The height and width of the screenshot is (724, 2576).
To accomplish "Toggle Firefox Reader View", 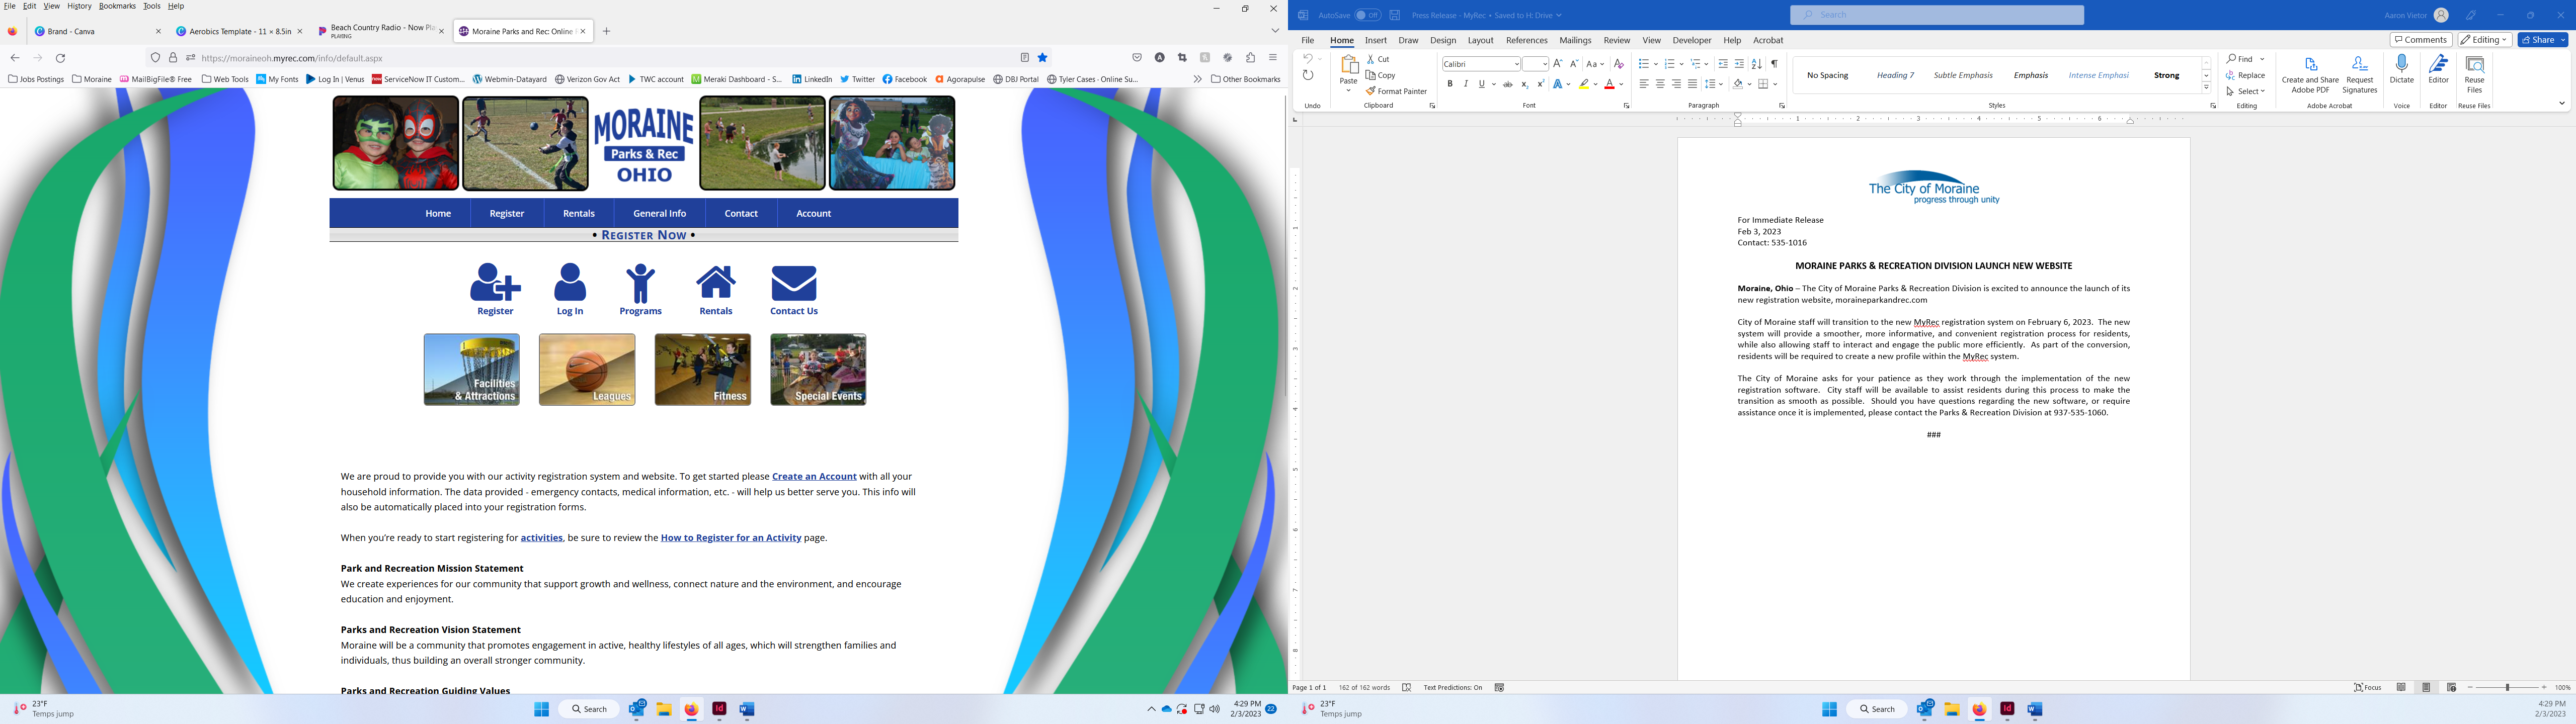I will pyautogui.click(x=1025, y=58).
